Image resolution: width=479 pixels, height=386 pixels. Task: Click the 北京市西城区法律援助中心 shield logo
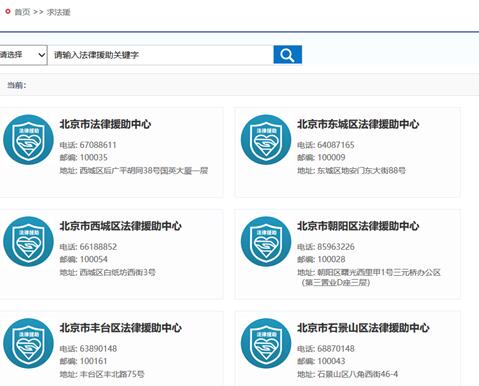[28, 241]
